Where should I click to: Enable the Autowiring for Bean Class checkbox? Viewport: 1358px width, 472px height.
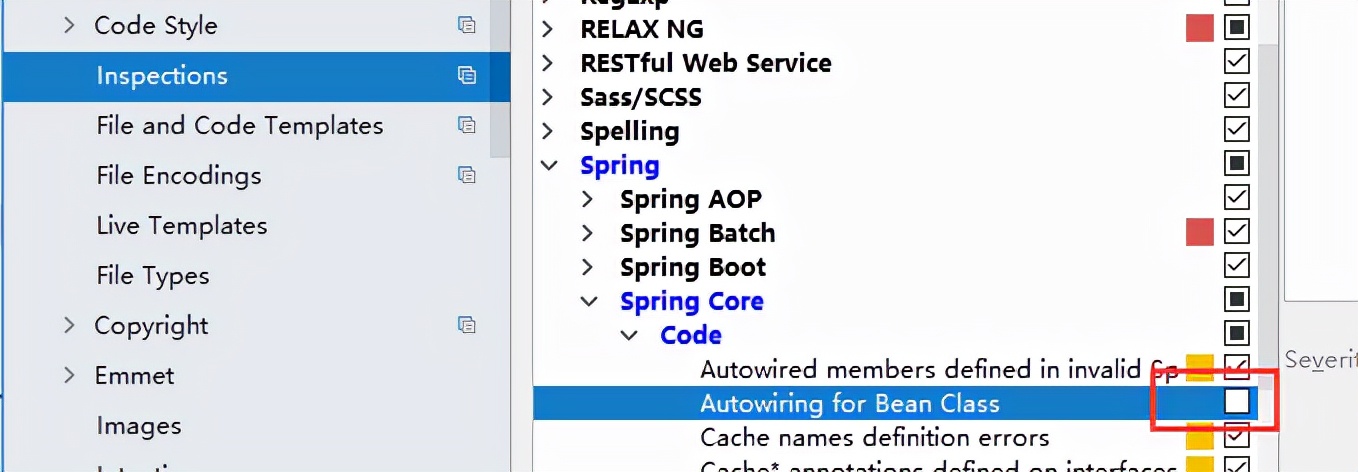(x=1237, y=402)
